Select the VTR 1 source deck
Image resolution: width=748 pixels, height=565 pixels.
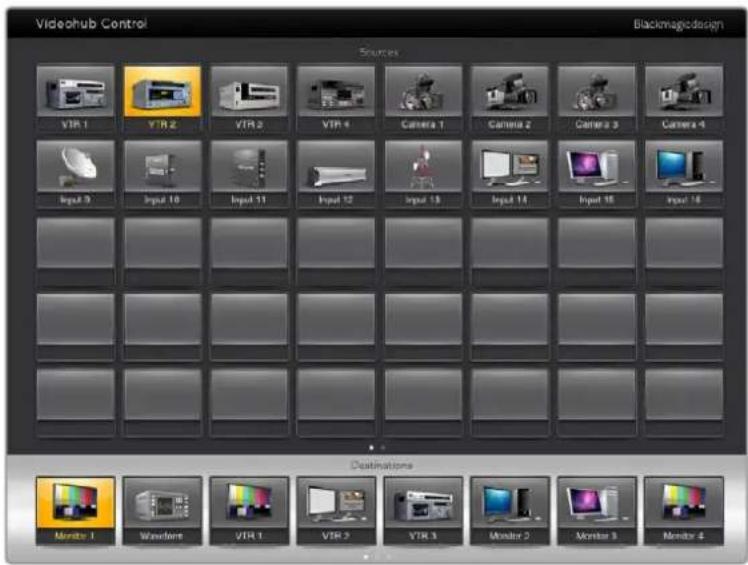coord(75,99)
